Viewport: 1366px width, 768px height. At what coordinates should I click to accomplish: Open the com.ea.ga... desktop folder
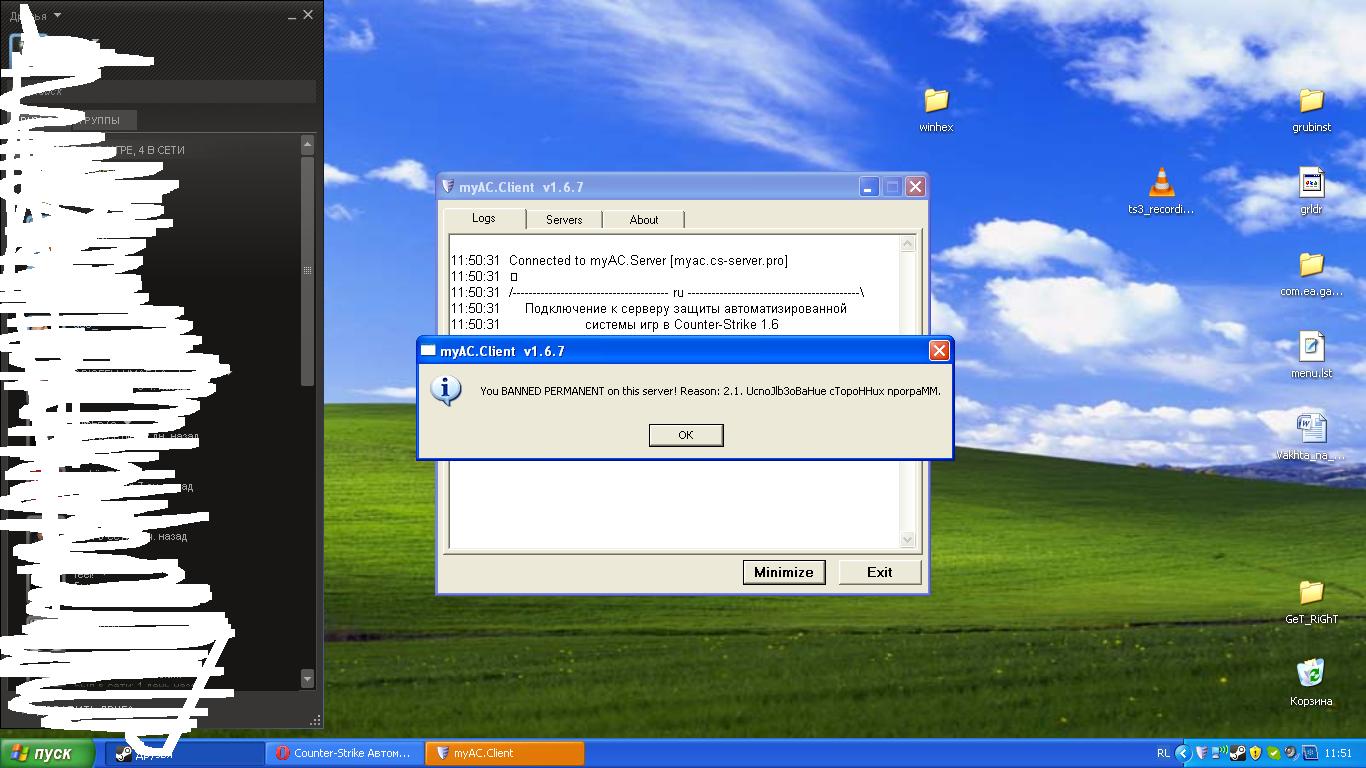[x=1311, y=274]
